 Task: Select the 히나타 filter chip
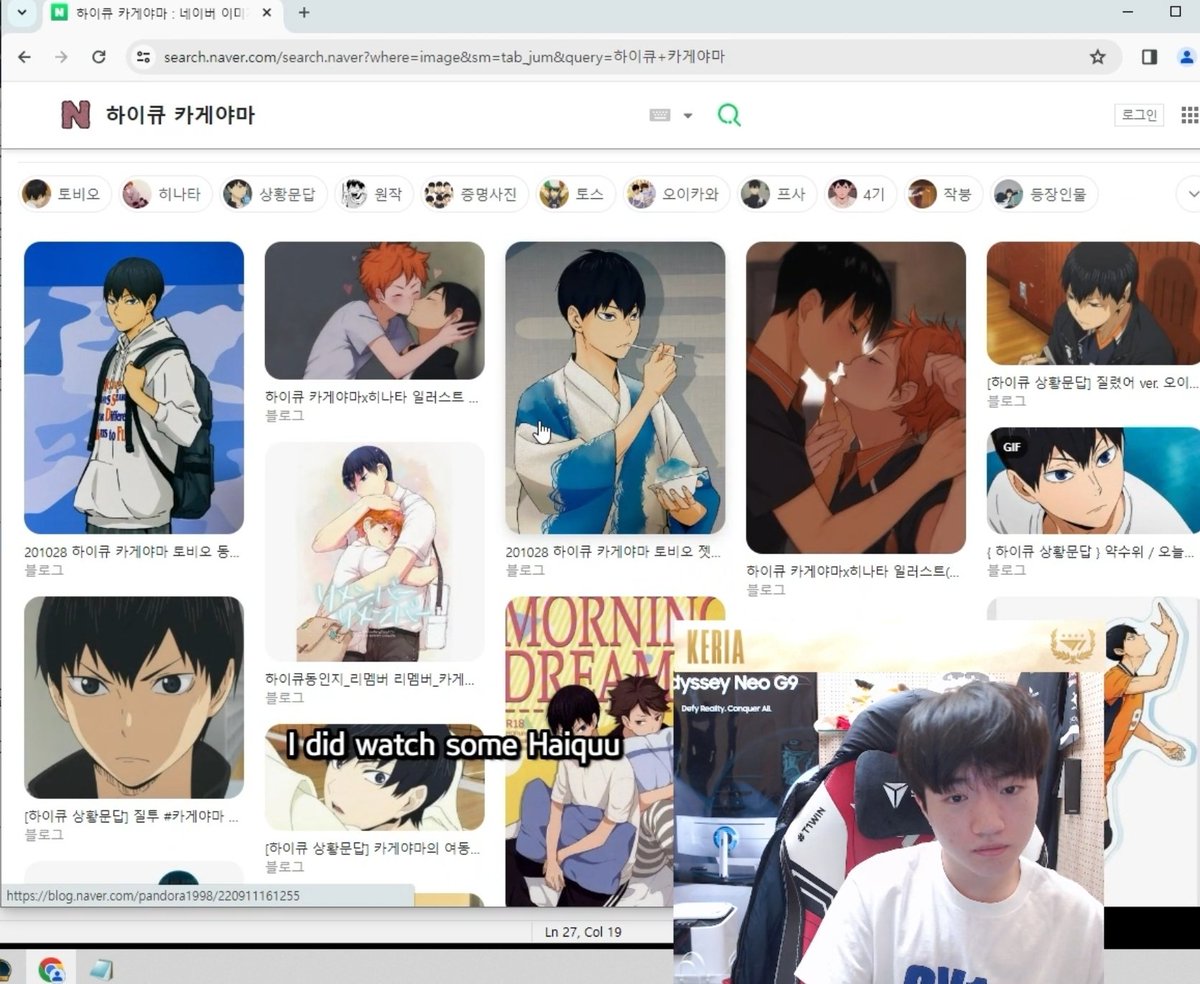point(165,194)
